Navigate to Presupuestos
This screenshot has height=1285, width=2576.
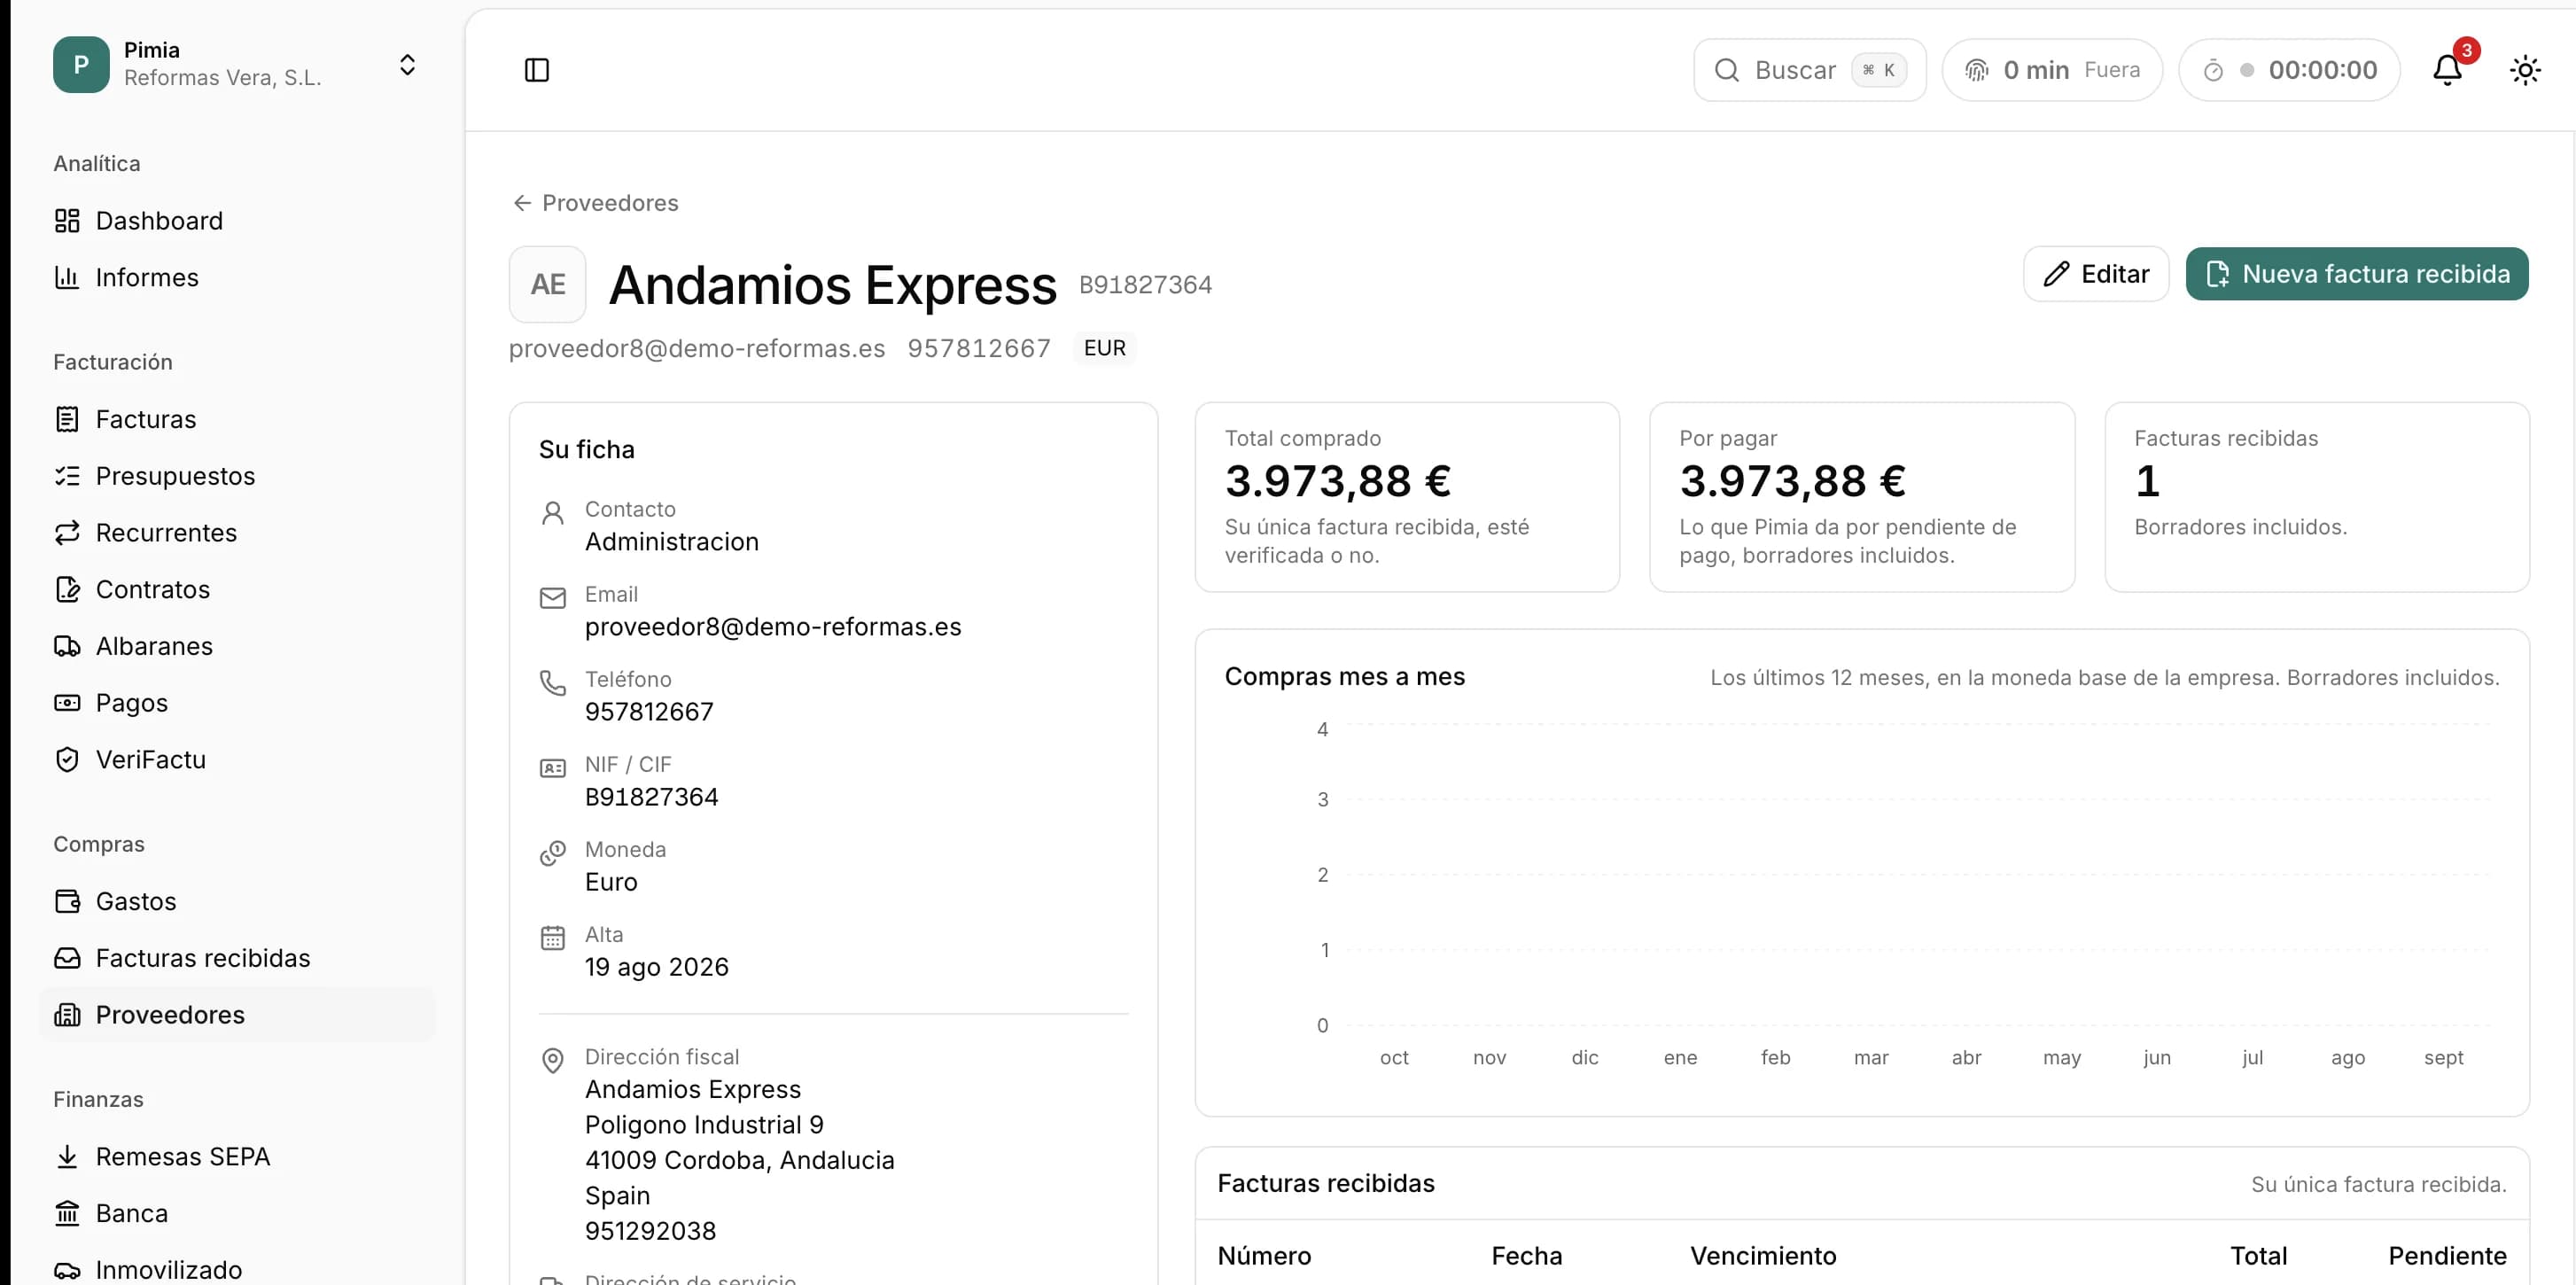[238, 476]
